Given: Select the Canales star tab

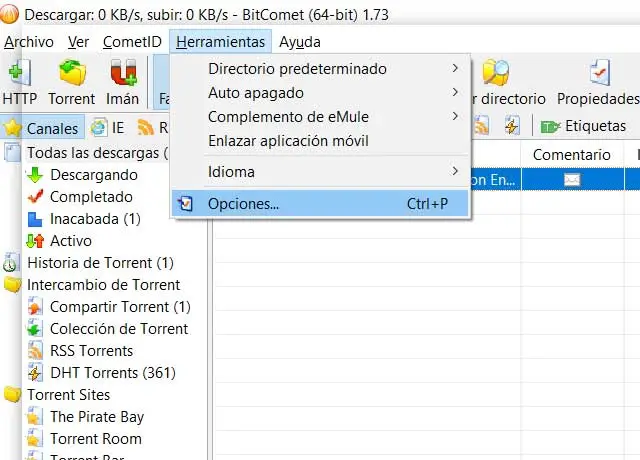Looking at the screenshot, I should click(x=42, y=128).
